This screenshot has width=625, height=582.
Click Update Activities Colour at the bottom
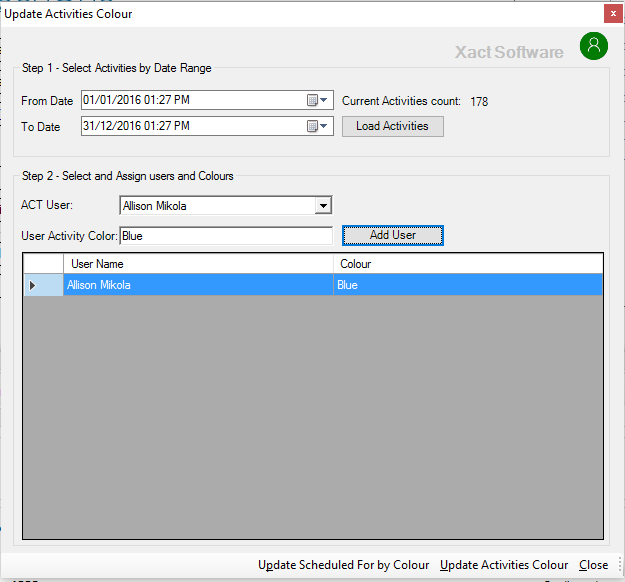[x=504, y=565]
